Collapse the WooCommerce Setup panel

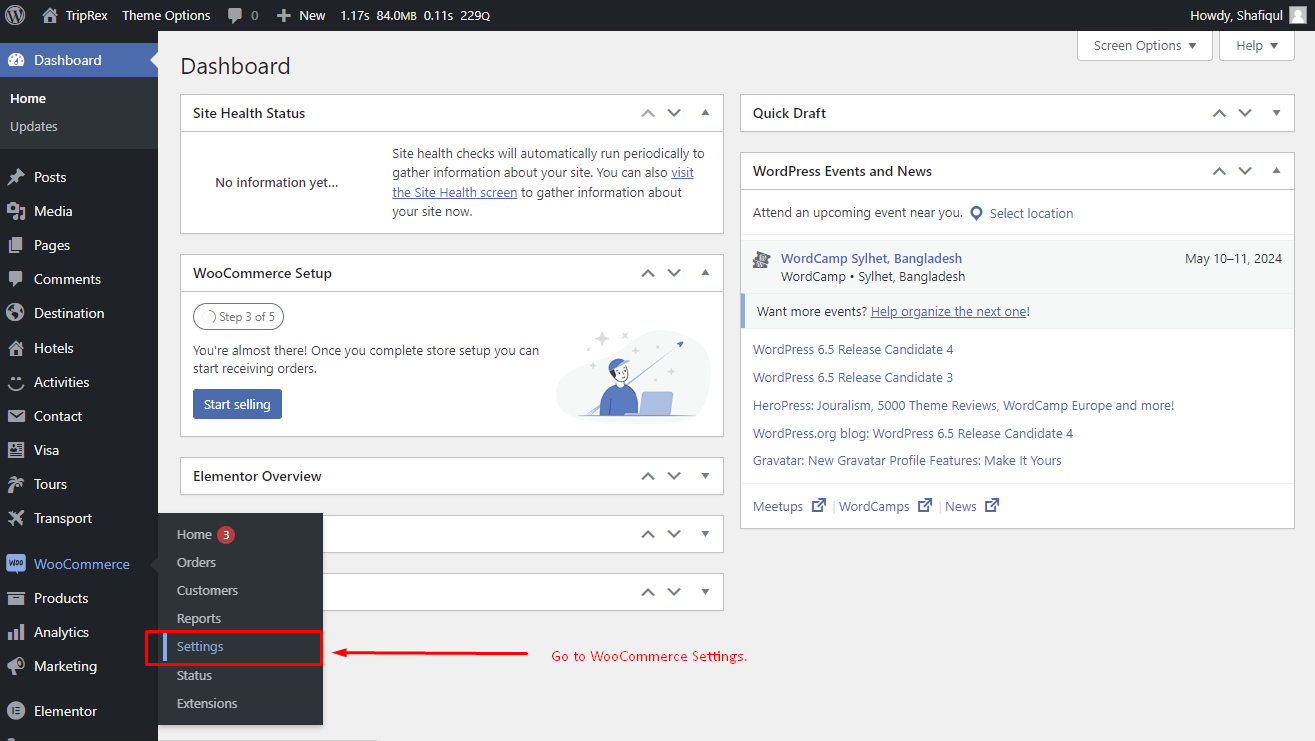[x=705, y=273]
